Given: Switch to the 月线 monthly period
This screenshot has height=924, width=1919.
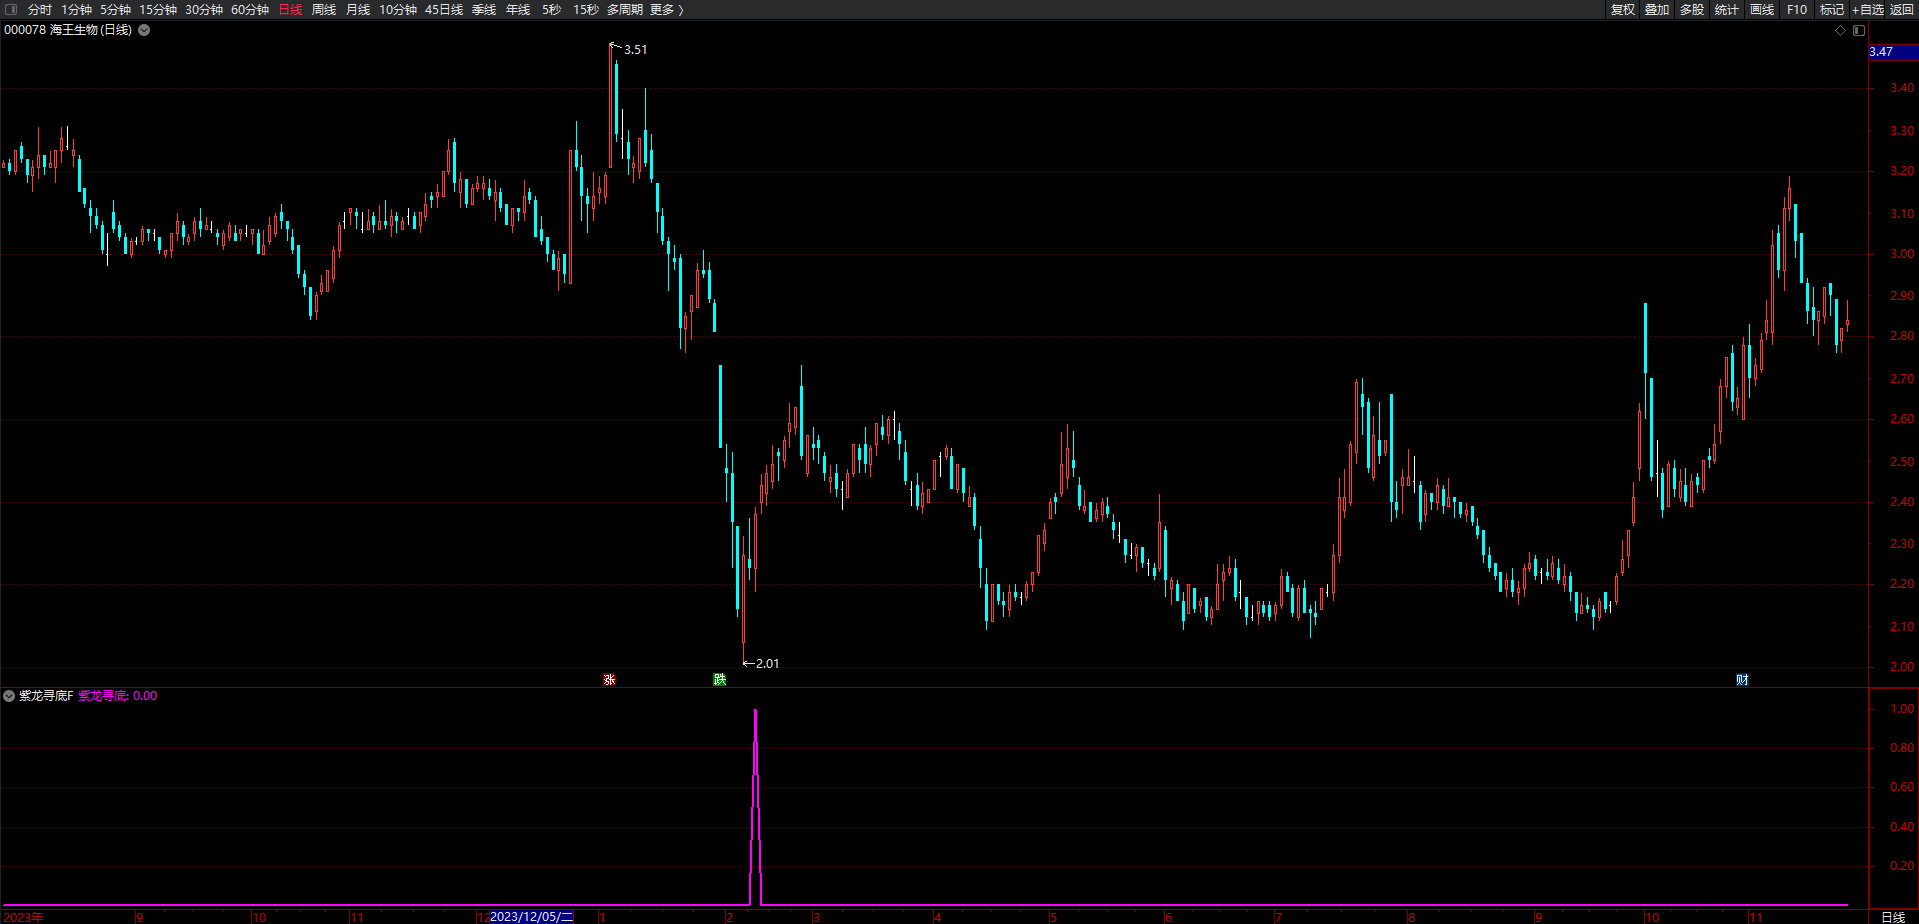Looking at the screenshot, I should pyautogui.click(x=358, y=9).
